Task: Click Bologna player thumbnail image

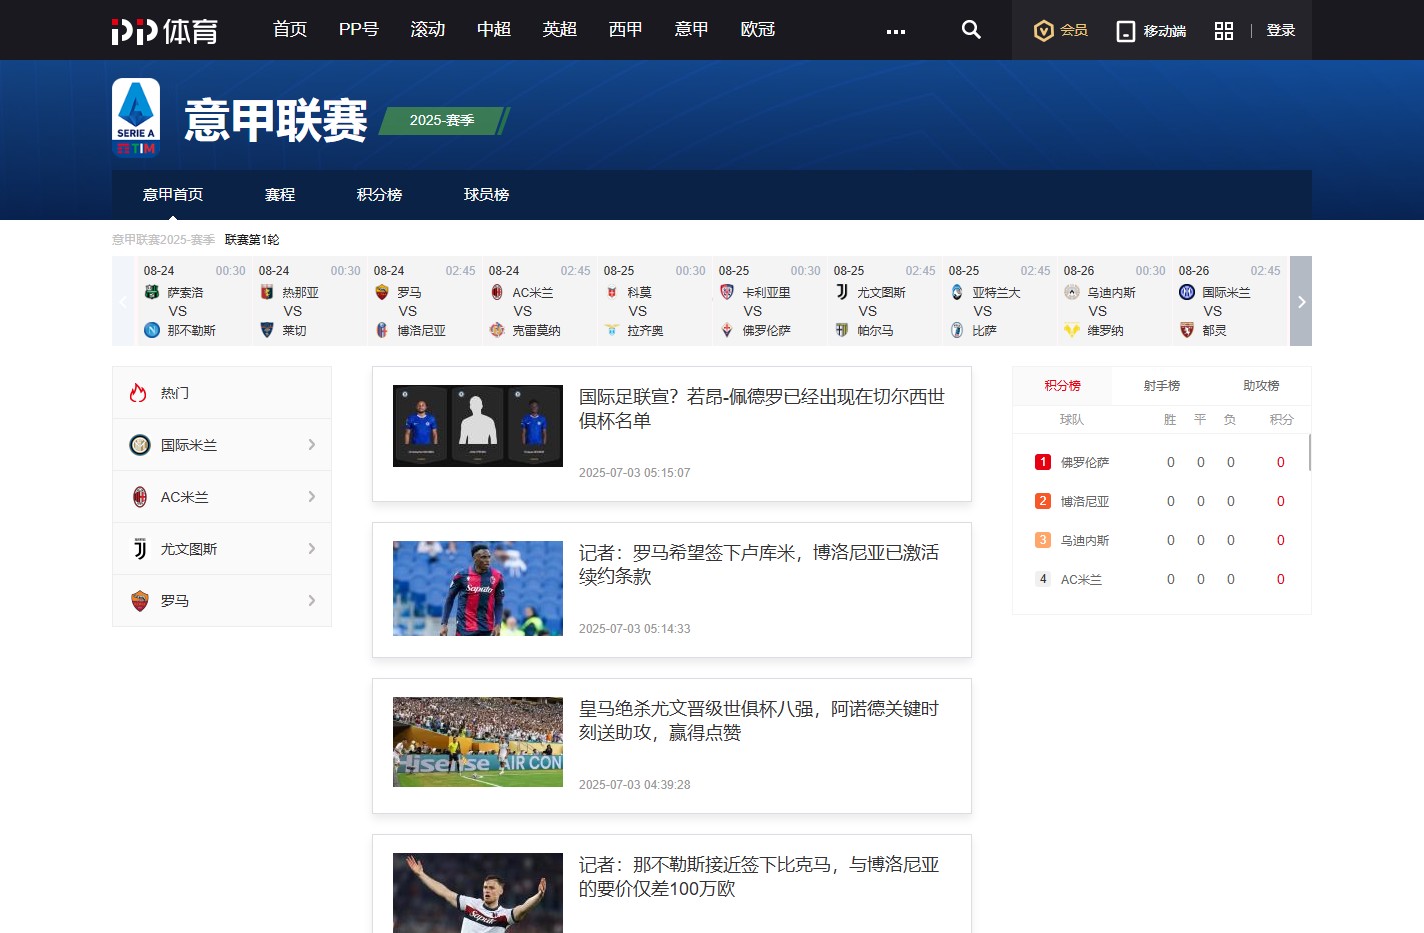Action: point(478,588)
